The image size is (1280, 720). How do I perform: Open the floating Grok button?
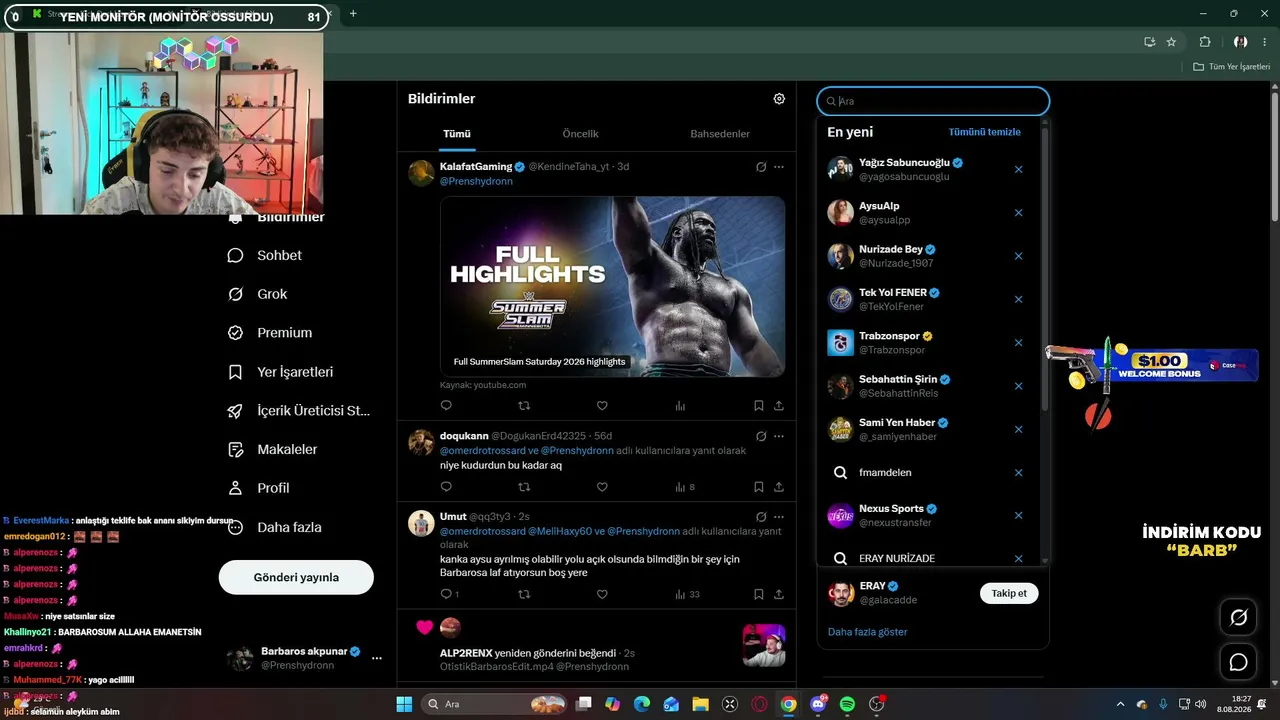coord(1238,618)
